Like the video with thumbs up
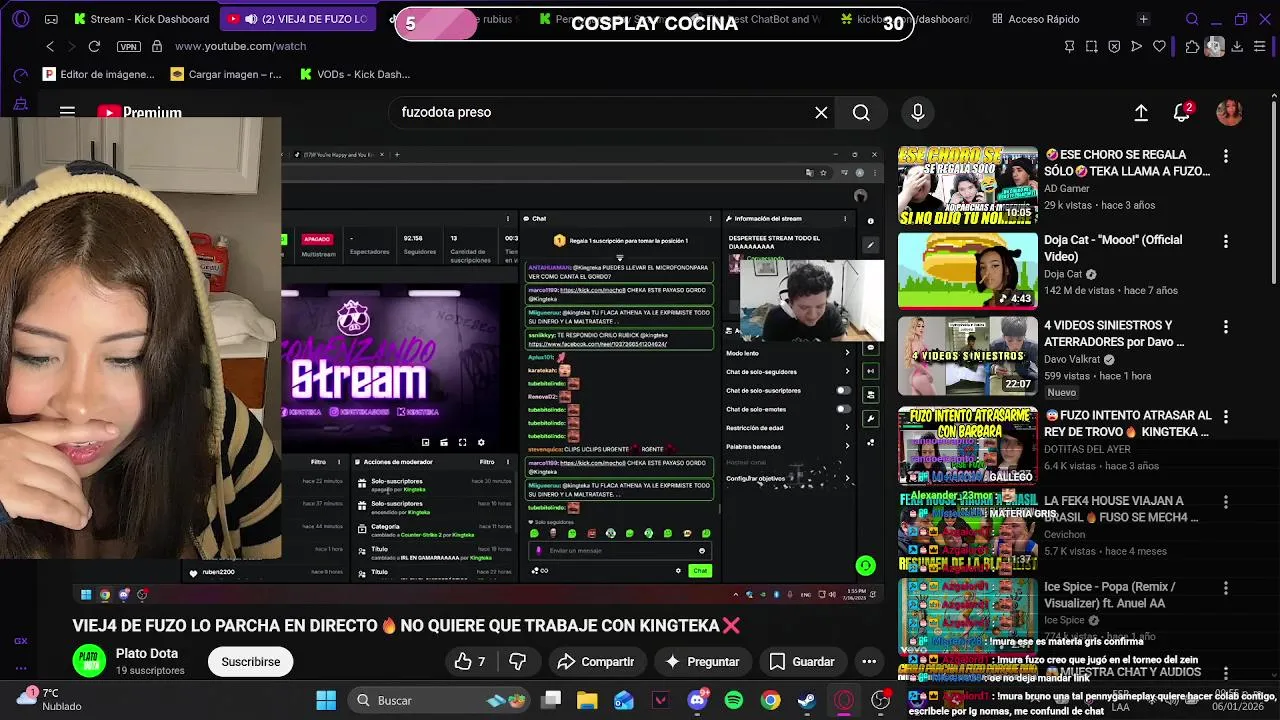This screenshot has height=720, width=1280. [x=469, y=661]
